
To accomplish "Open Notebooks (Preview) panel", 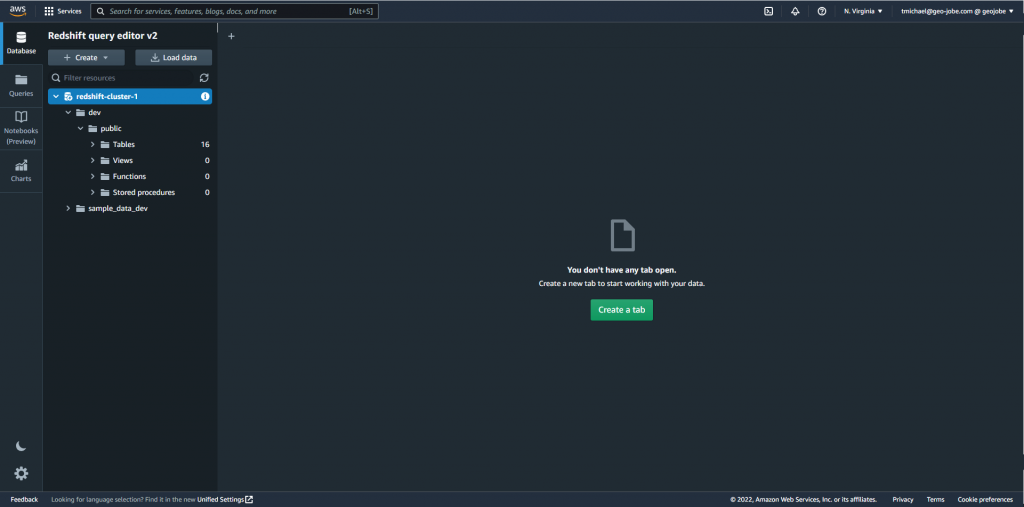I will [21, 127].
